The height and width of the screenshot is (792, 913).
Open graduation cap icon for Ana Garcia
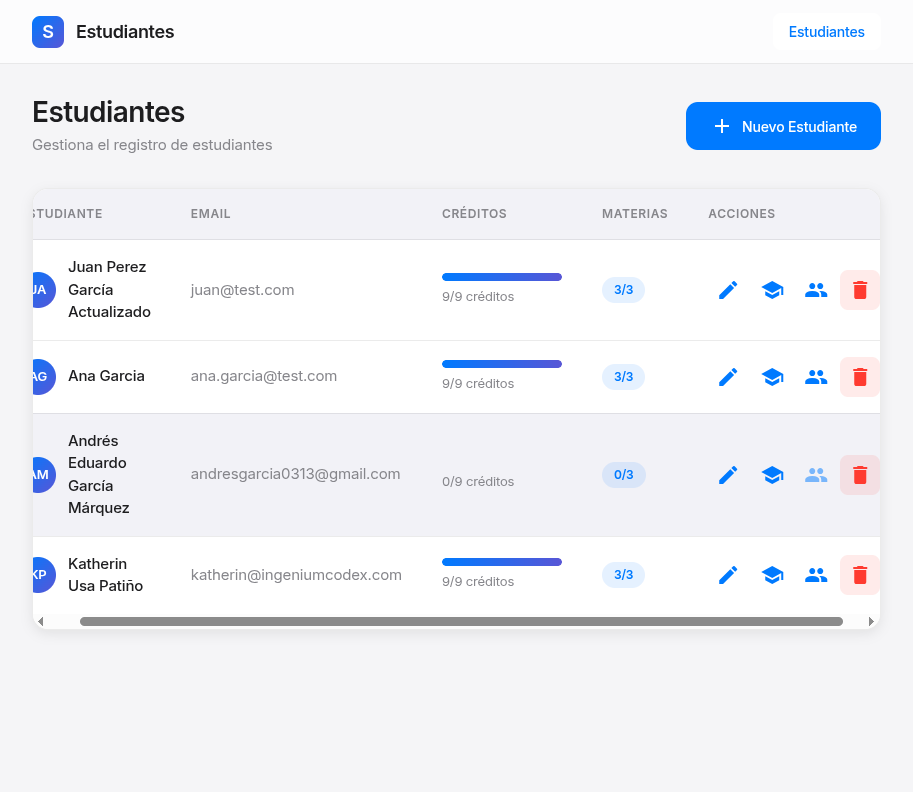[772, 377]
